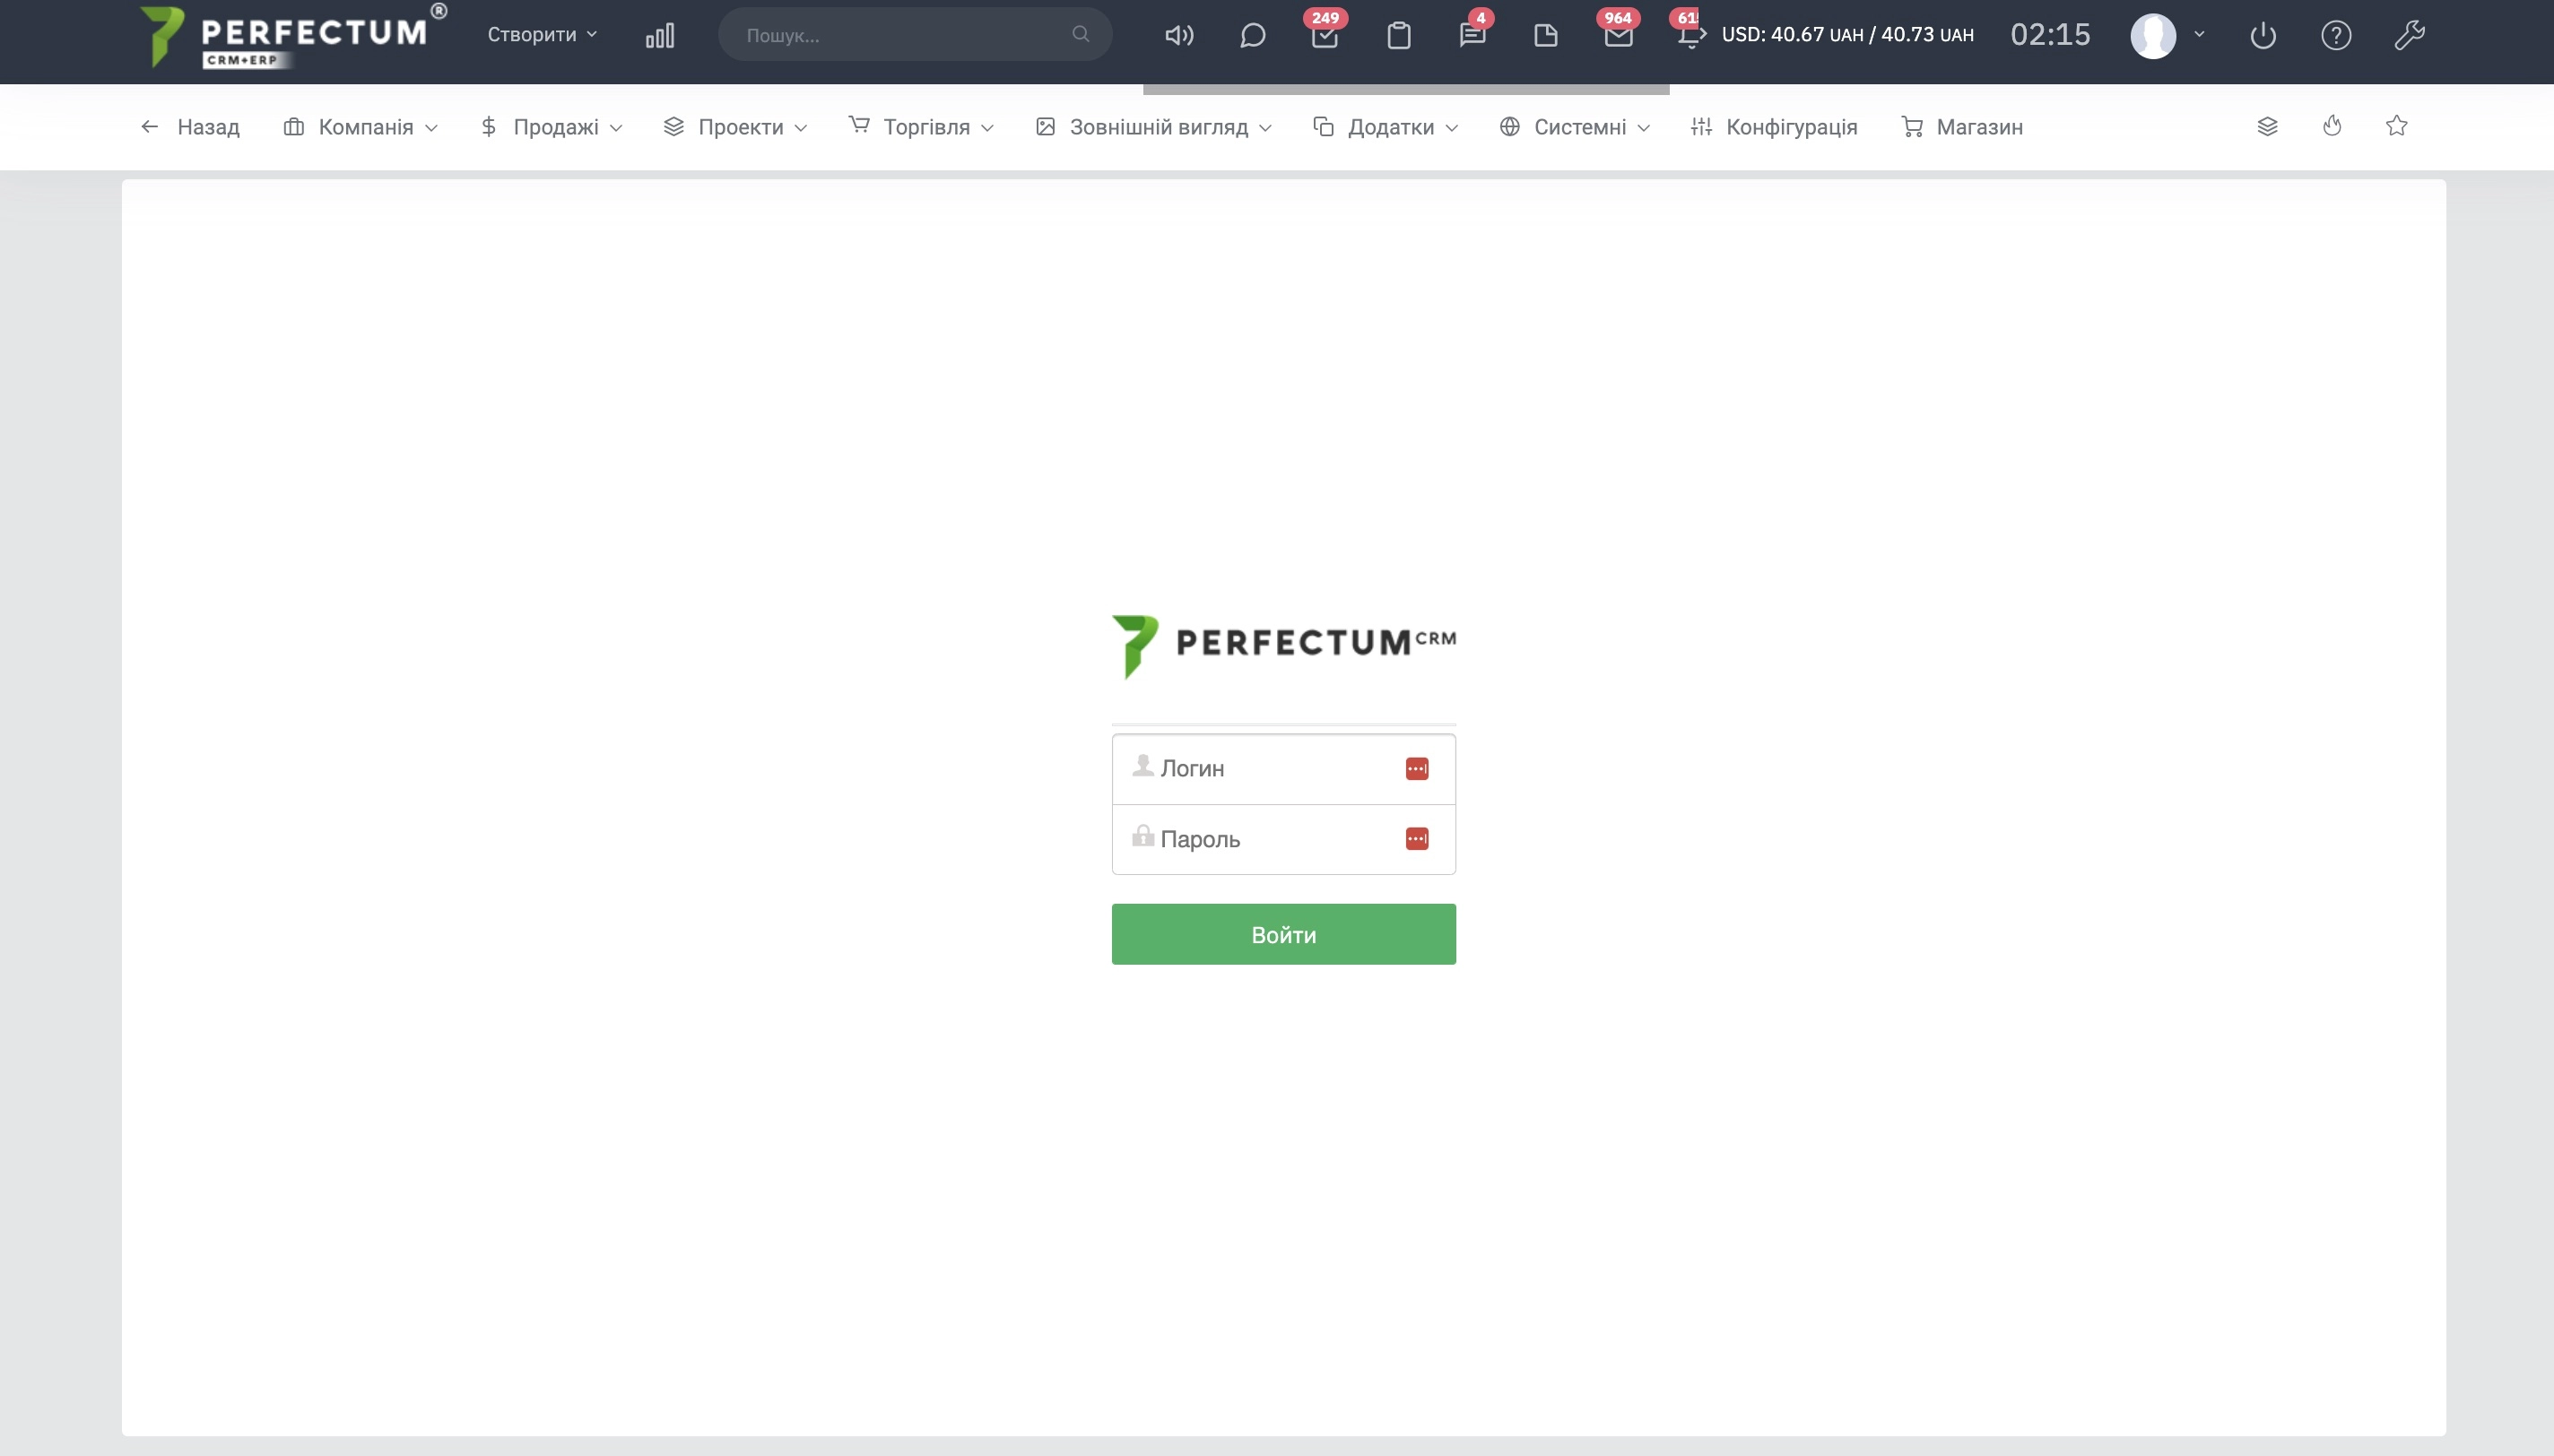Go to Конфігурація

click(1774, 127)
